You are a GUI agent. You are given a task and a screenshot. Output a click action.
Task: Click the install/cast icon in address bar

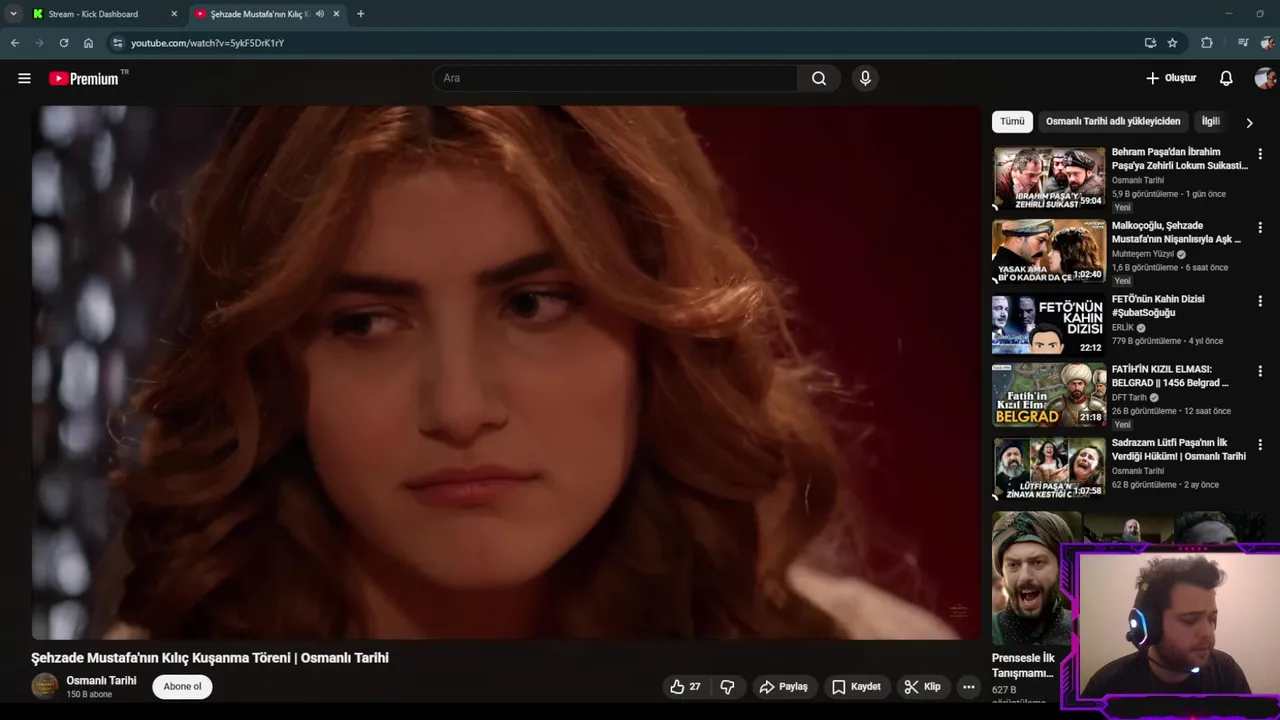tap(1150, 43)
